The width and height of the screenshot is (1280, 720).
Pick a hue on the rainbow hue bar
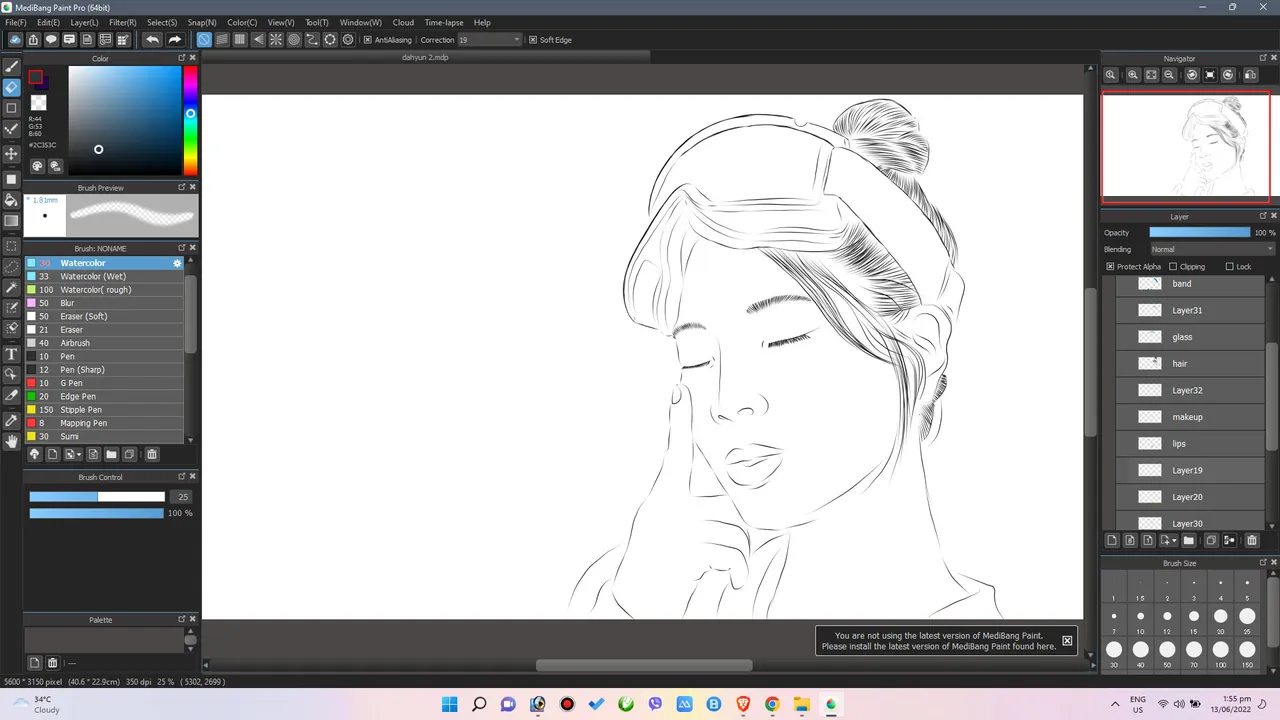pos(190,121)
